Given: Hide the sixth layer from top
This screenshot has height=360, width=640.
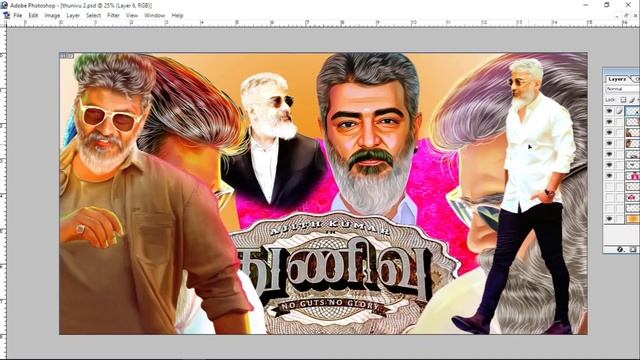Looking at the screenshot, I should [609, 164].
